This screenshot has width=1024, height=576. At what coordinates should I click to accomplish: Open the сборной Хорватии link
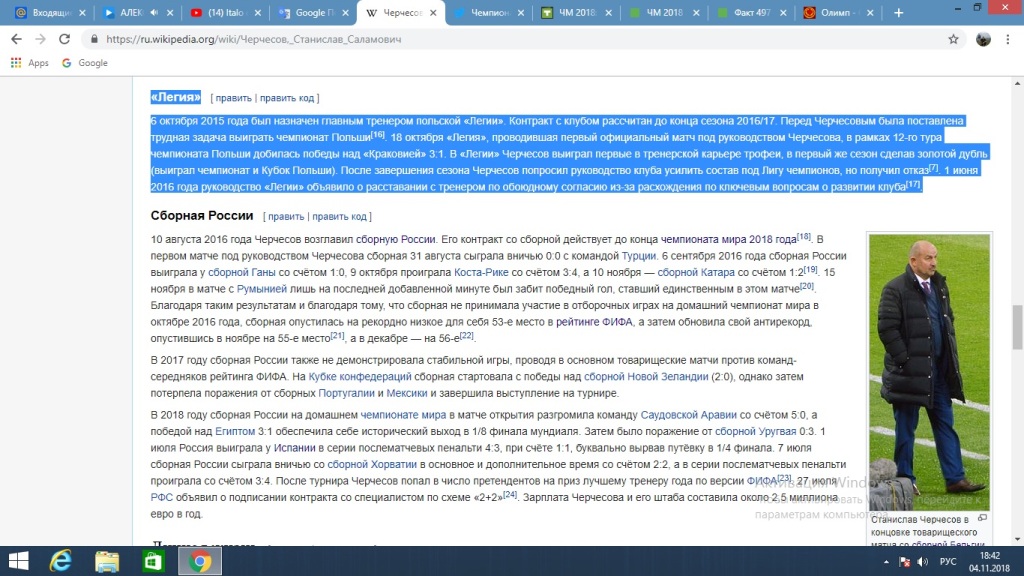click(x=372, y=464)
